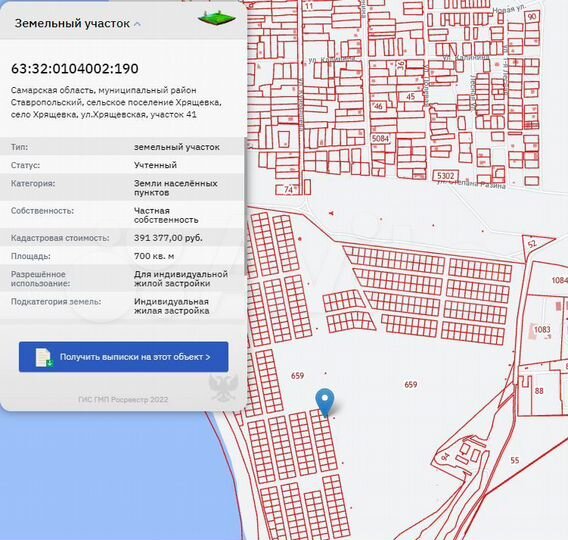Click Получить выписки на этот объект button
Viewport: 568px width, 540px height.
(124, 357)
